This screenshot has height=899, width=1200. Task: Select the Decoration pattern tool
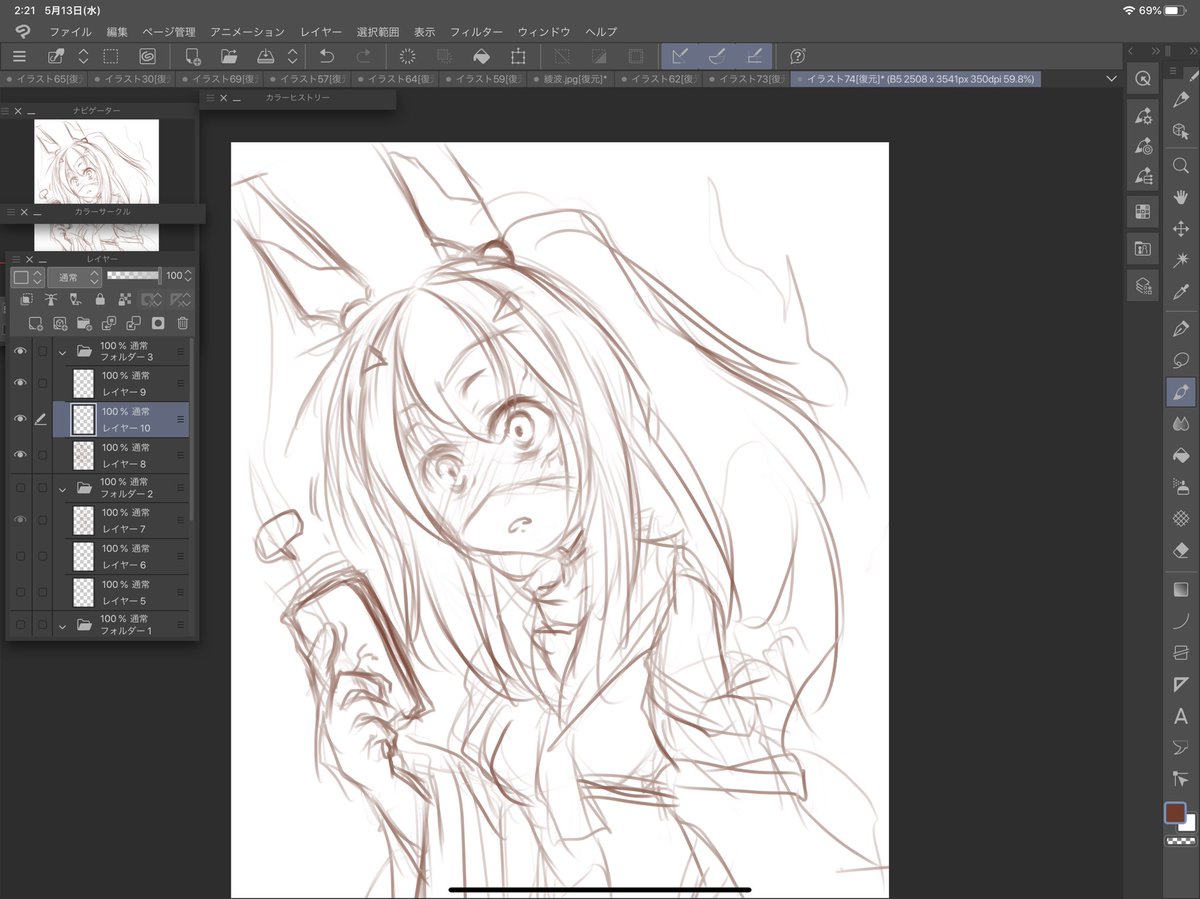[x=1181, y=518]
